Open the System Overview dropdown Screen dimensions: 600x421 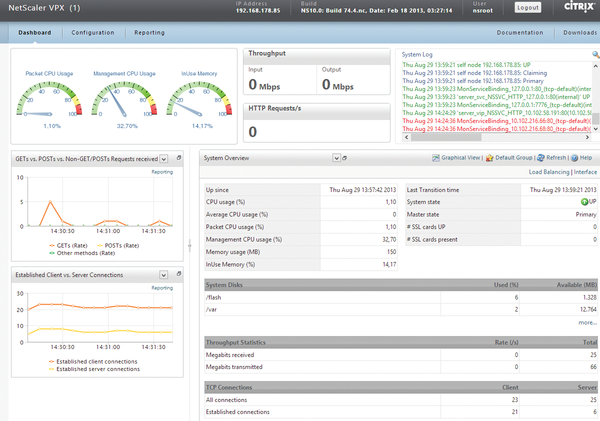pyautogui.click(x=336, y=158)
